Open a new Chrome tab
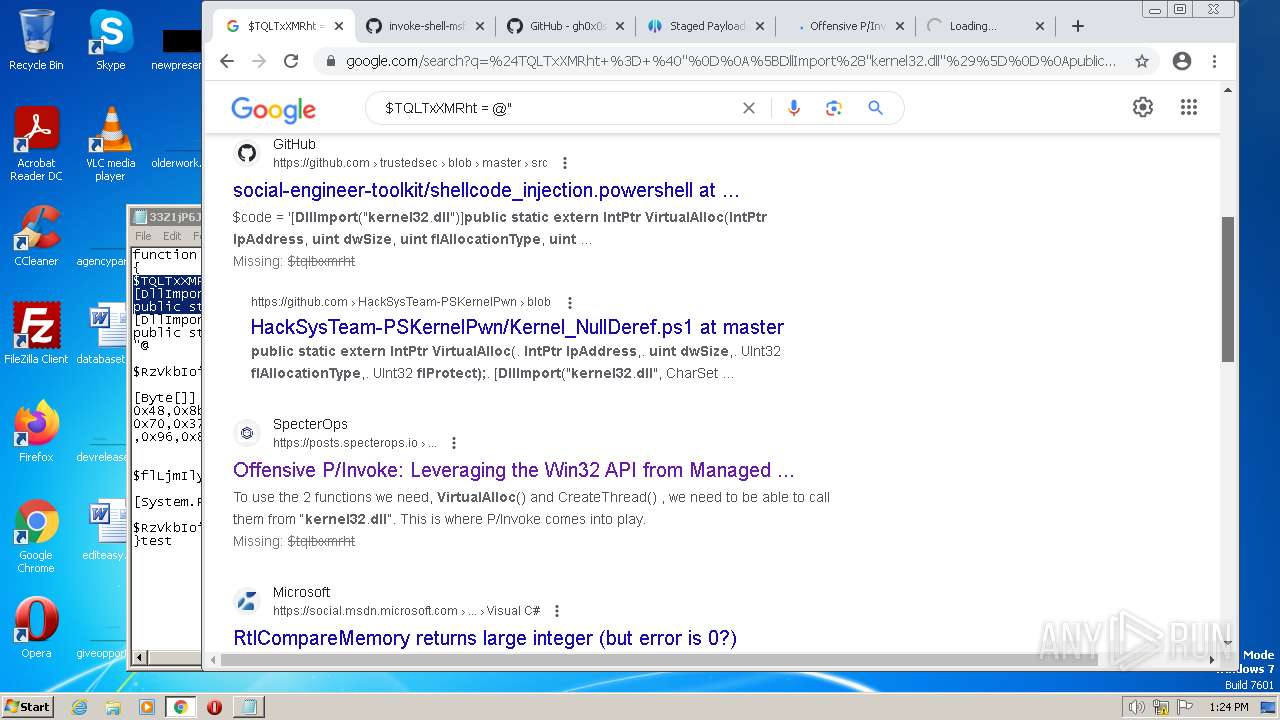This screenshot has width=1280, height=720. click(x=1077, y=26)
